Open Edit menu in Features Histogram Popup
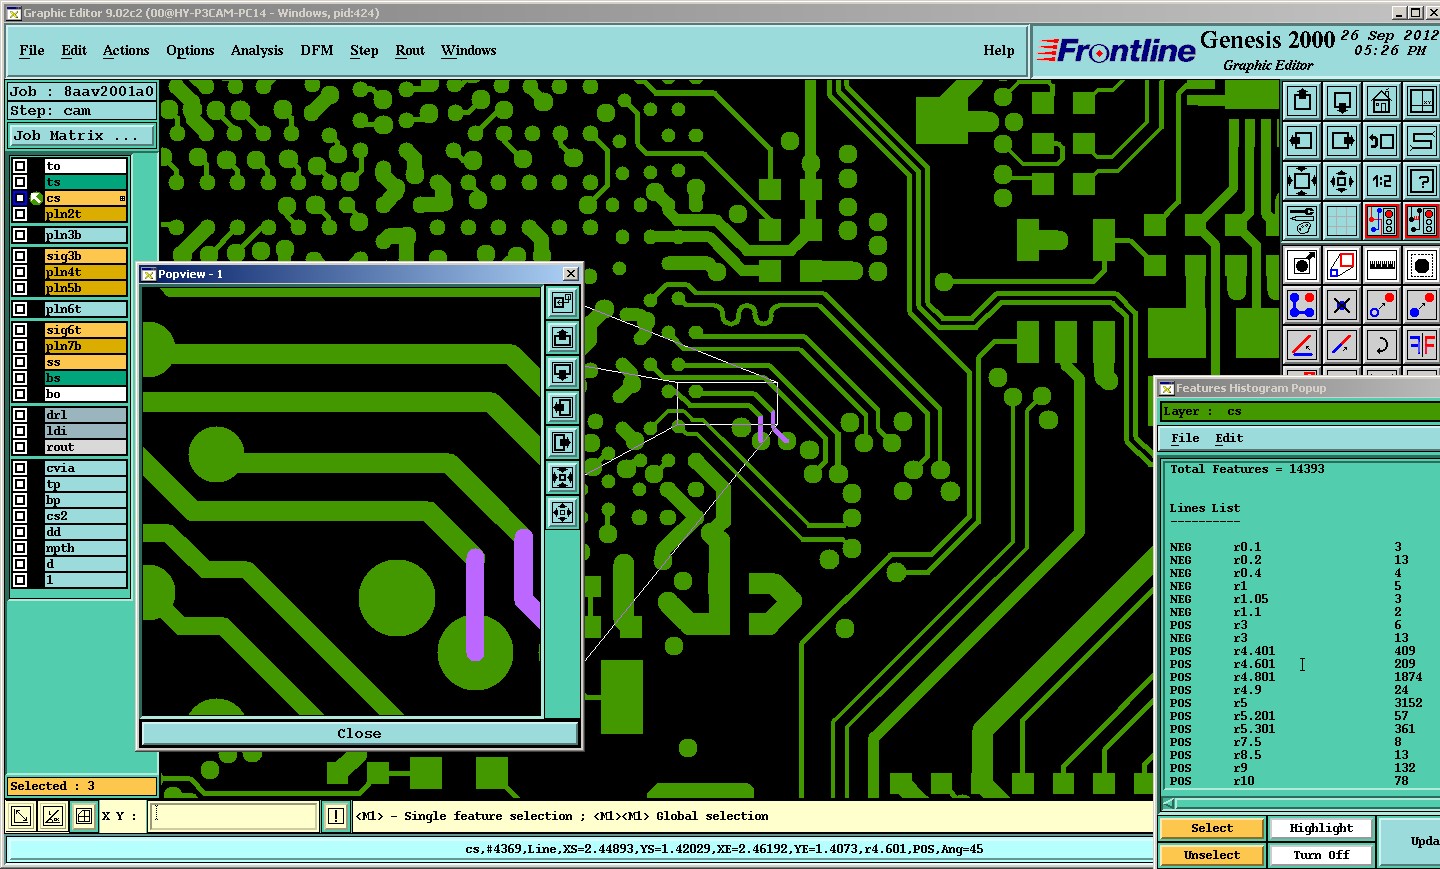The height and width of the screenshot is (869, 1440). click(x=1229, y=438)
